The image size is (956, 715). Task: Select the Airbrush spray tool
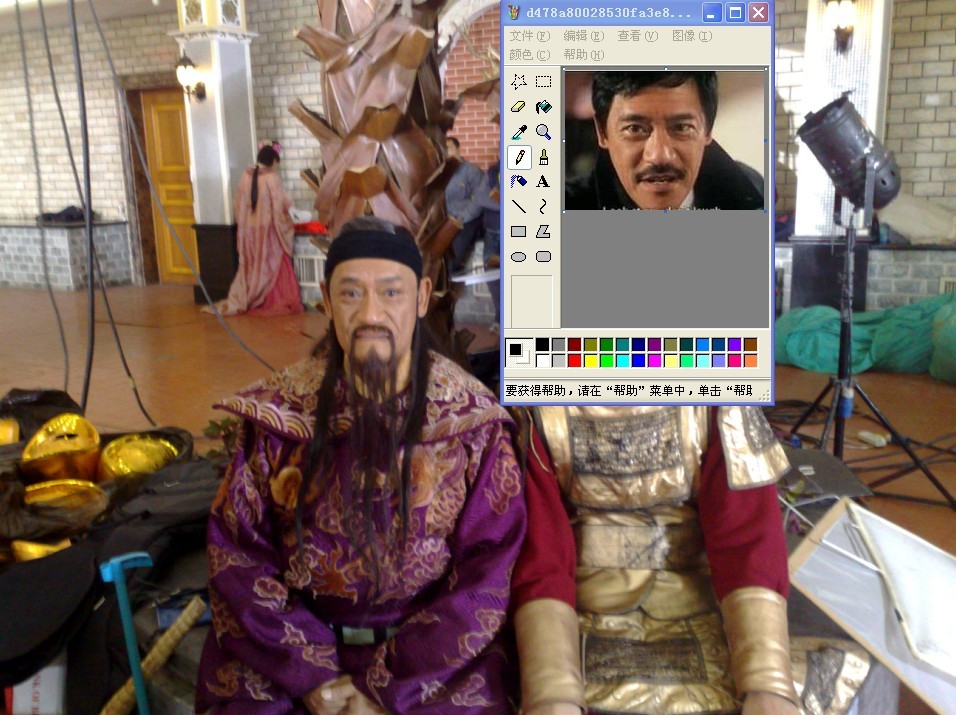point(519,182)
